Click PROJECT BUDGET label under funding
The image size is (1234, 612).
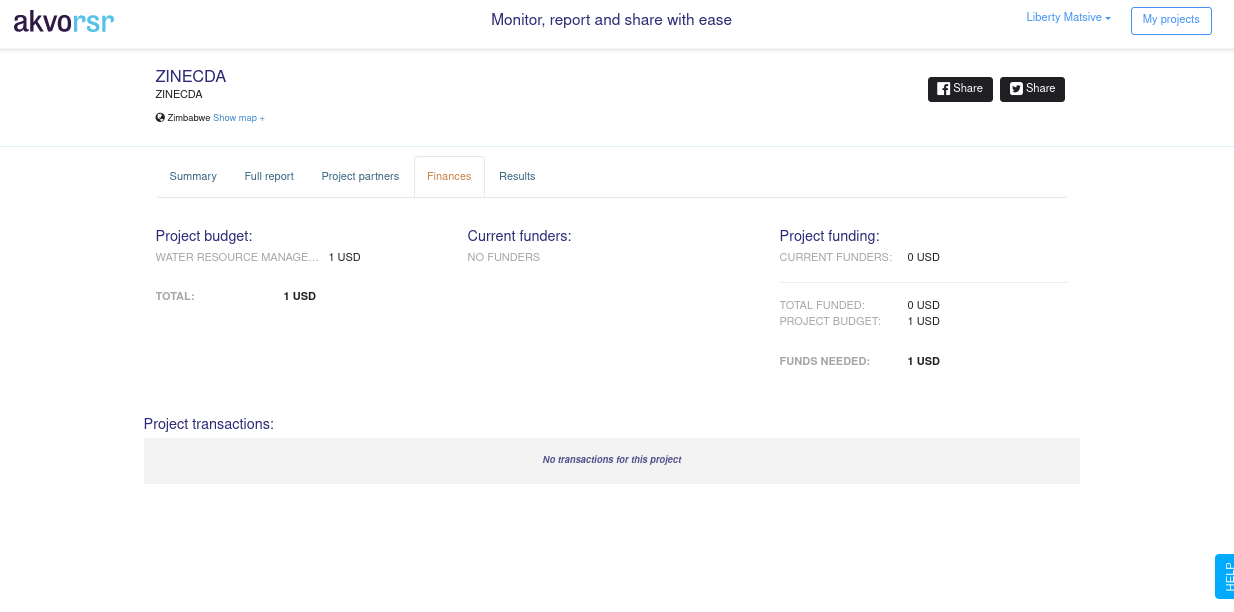pyautogui.click(x=830, y=321)
